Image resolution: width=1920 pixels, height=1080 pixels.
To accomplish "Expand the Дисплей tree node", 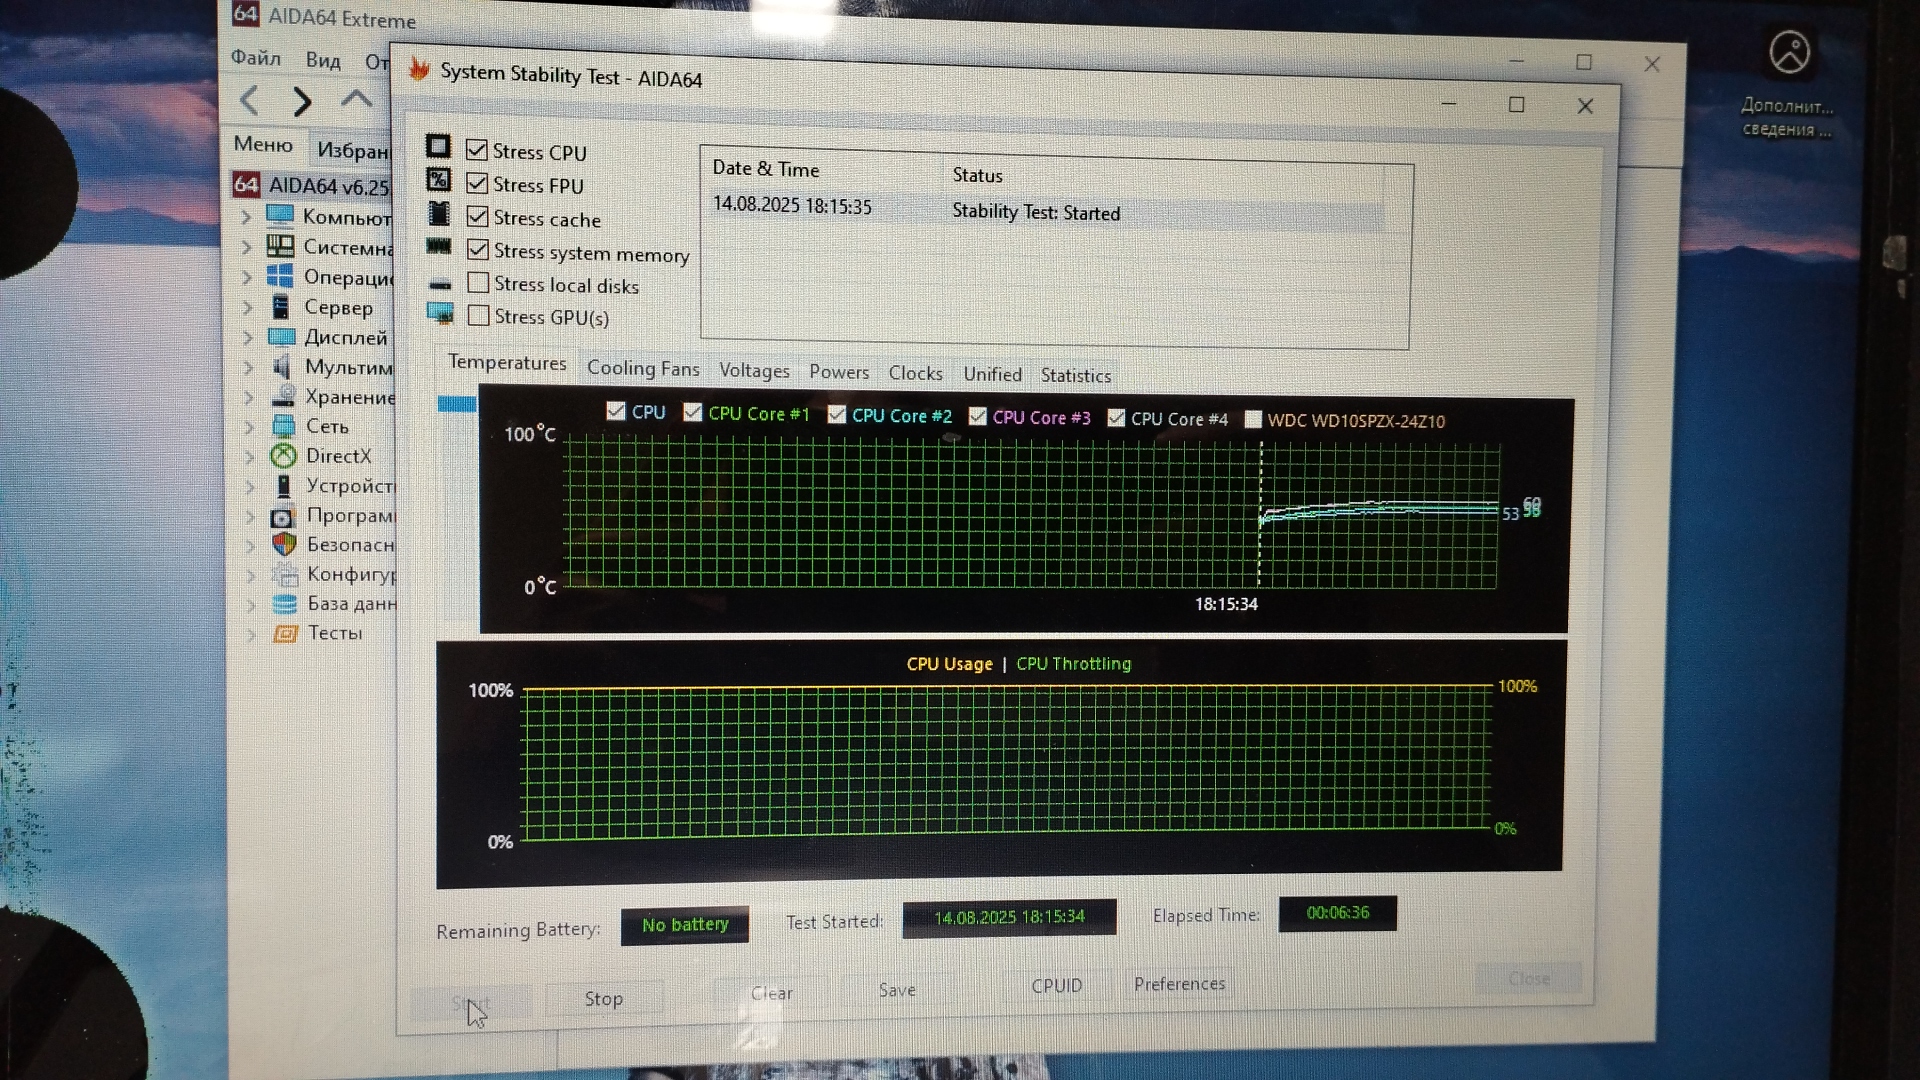I will click(x=247, y=337).
